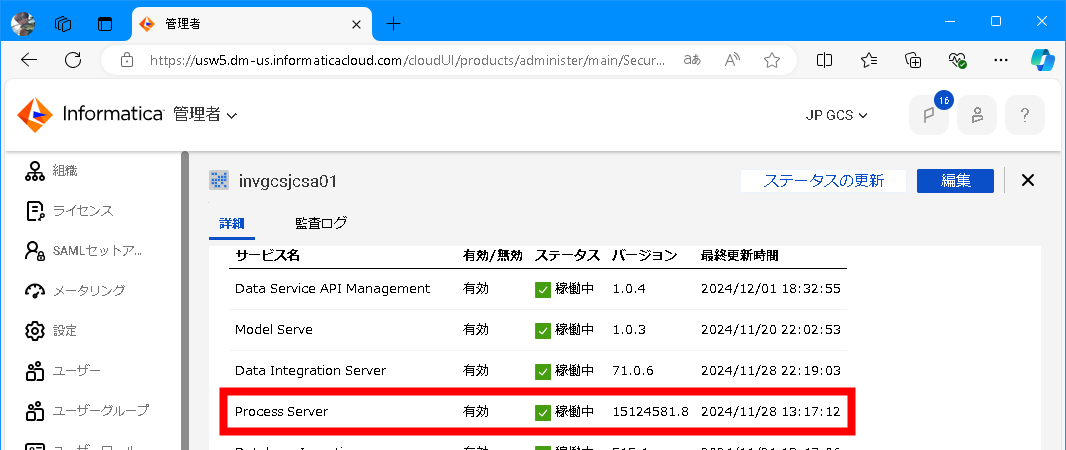Select the Process Server service name
The height and width of the screenshot is (450, 1066).
click(281, 412)
